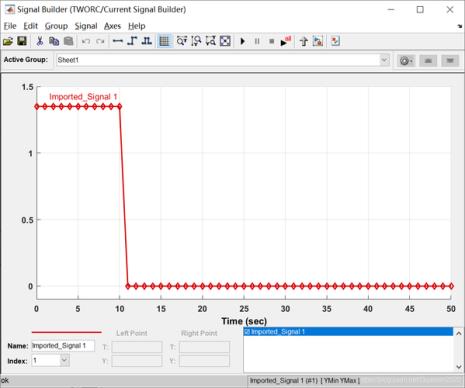
Task: Click the move group down button
Action: pos(450,61)
